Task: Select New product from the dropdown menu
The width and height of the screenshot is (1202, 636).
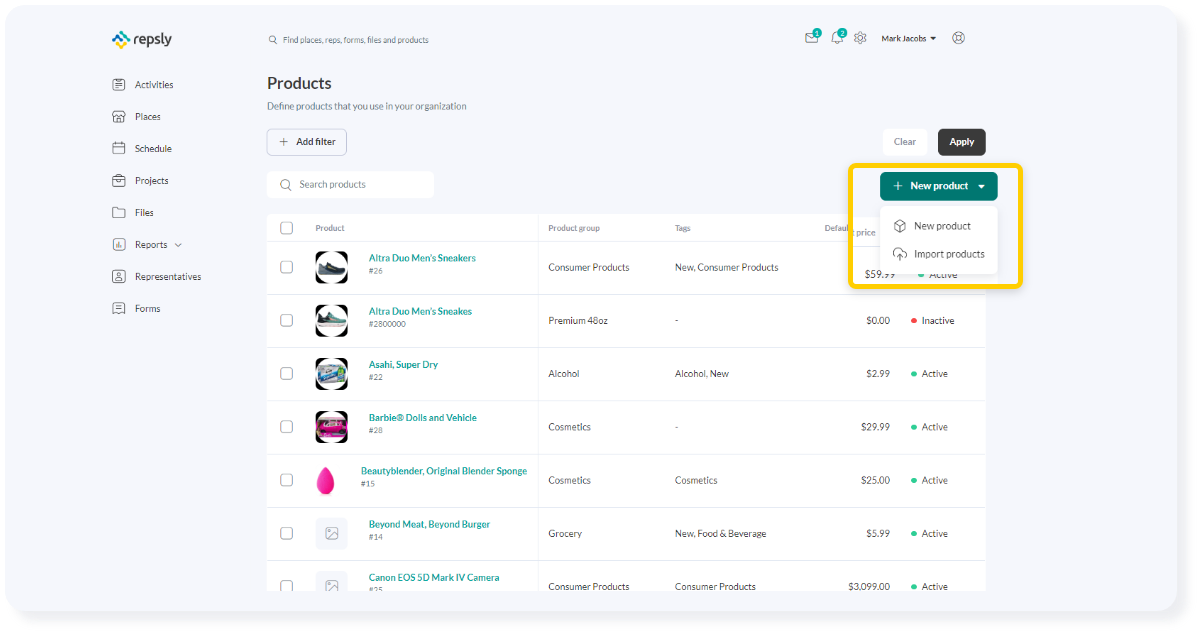Action: (942, 226)
